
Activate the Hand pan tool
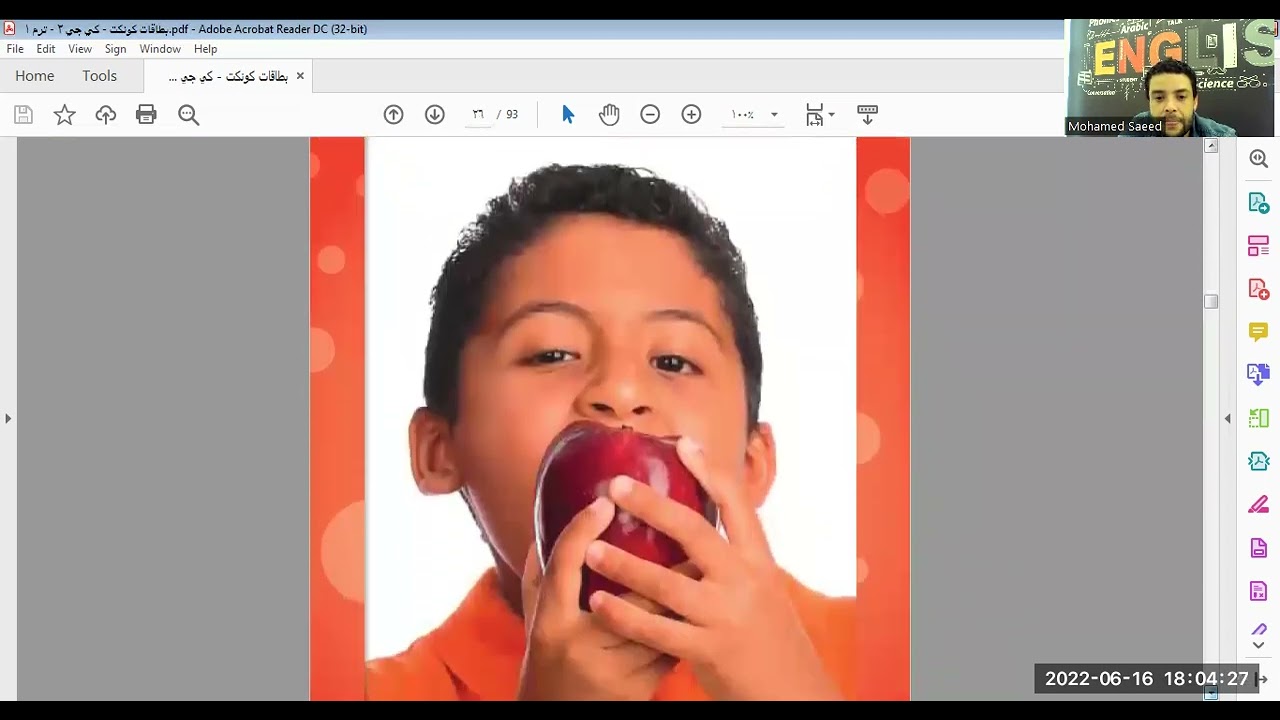tap(609, 115)
